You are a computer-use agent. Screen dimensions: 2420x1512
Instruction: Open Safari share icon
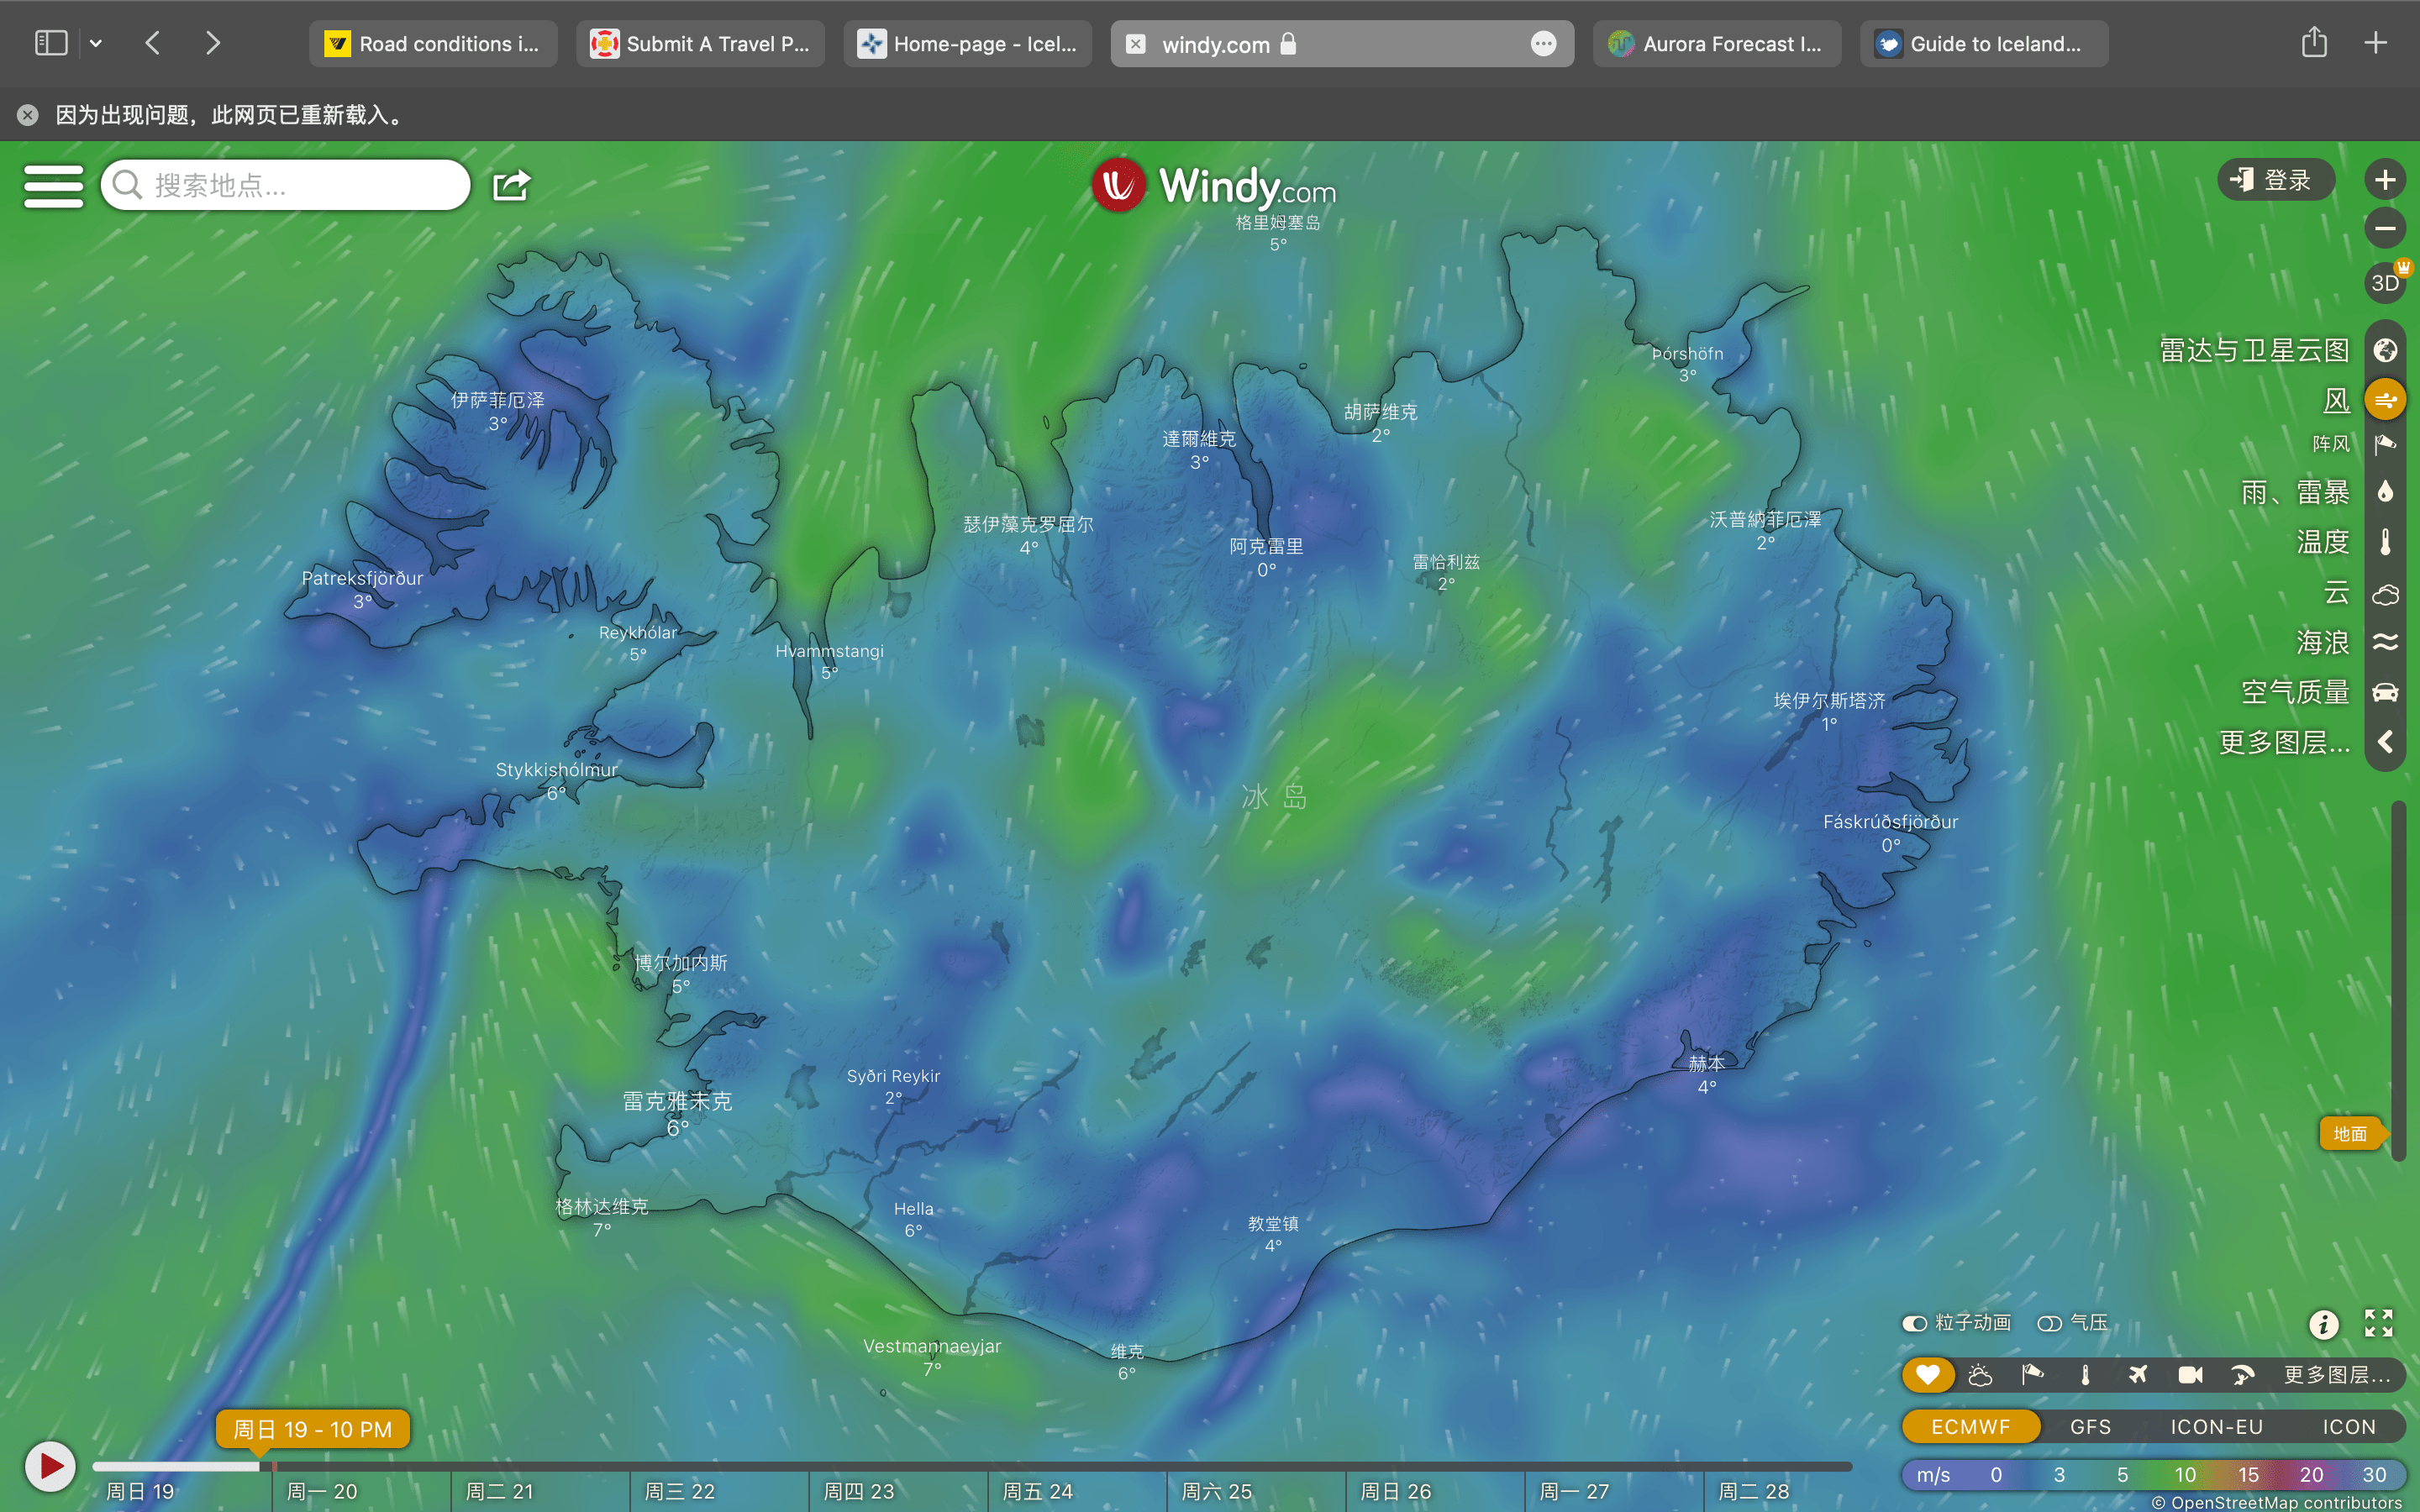pyautogui.click(x=2314, y=42)
